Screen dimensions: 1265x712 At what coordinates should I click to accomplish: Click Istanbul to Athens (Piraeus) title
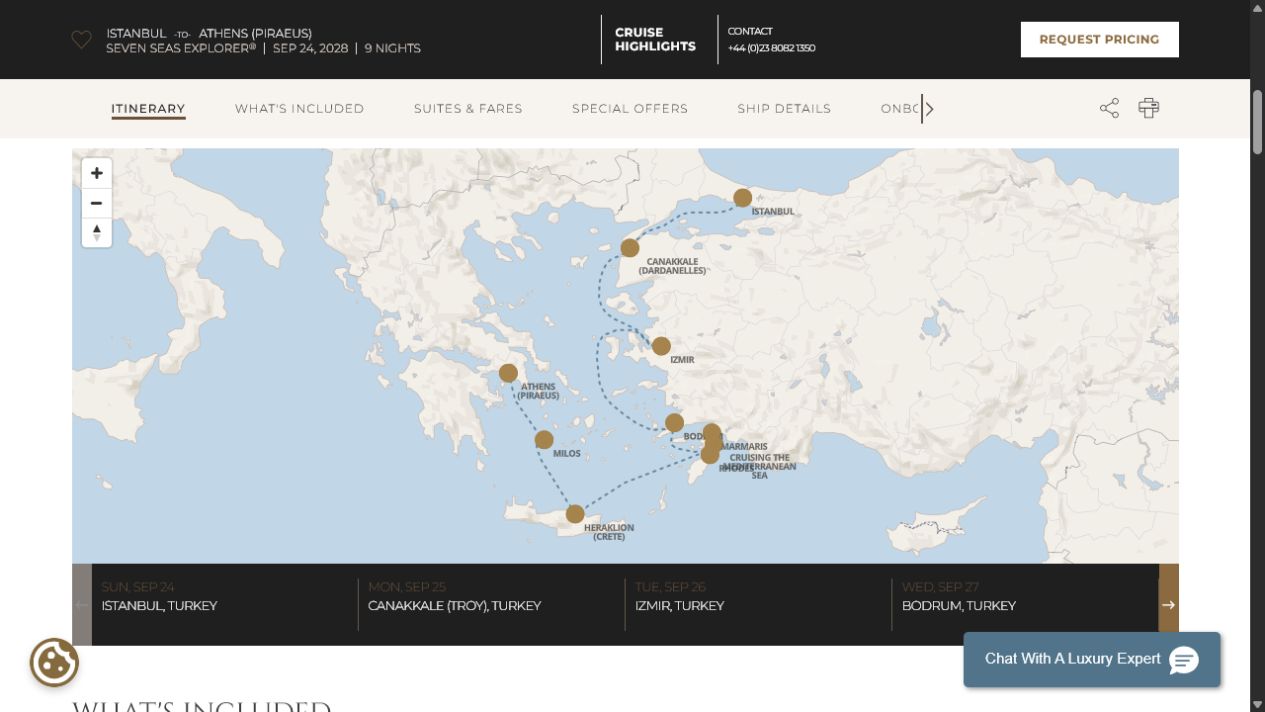[209, 33]
